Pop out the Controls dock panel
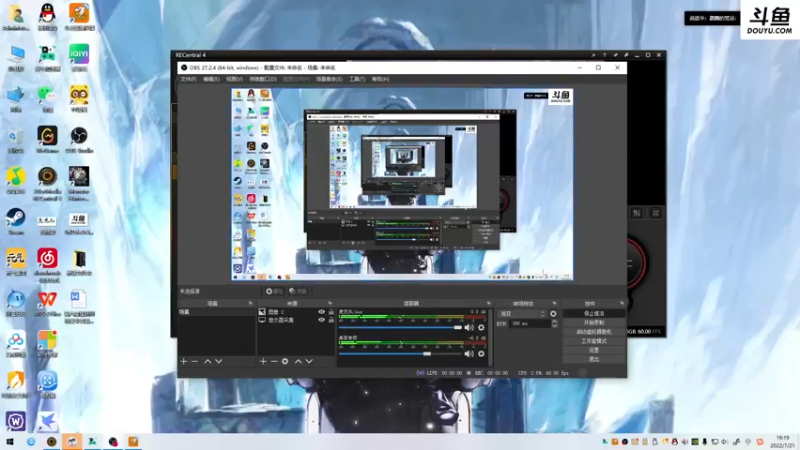The image size is (800, 450). pos(621,304)
